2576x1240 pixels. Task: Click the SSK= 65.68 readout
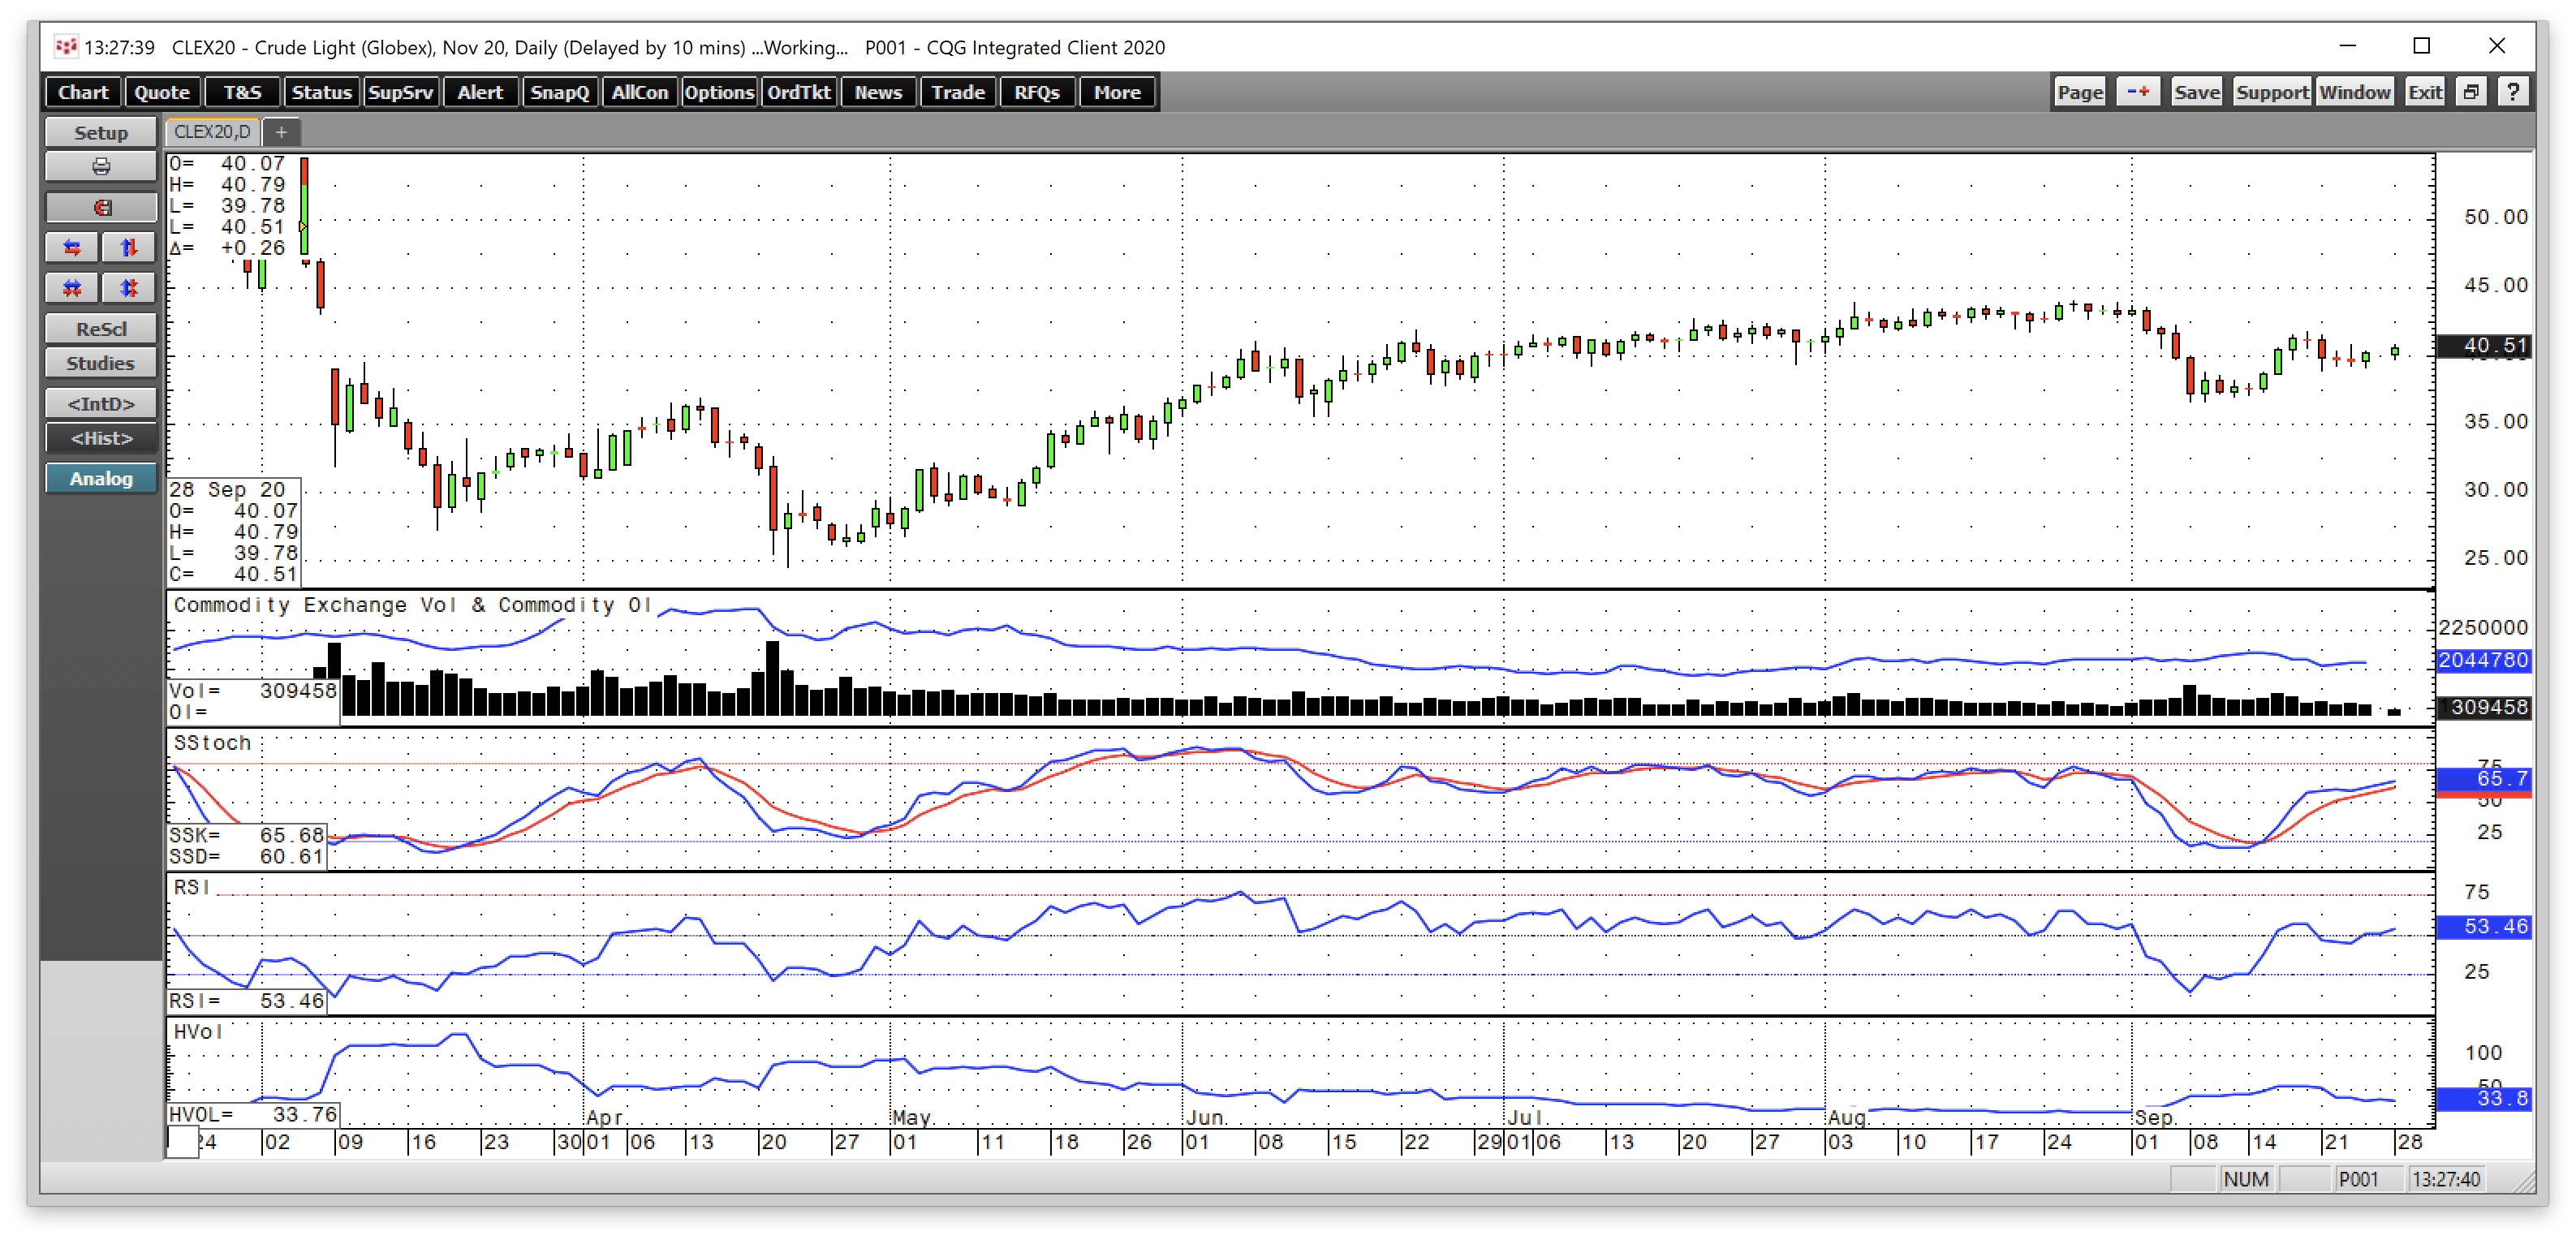click(x=246, y=835)
